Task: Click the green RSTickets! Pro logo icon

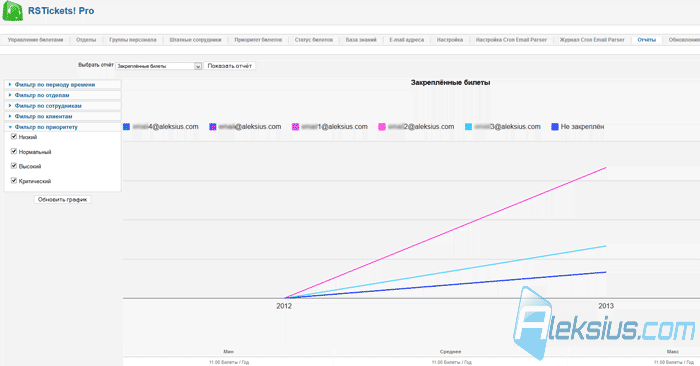Action: pyautogui.click(x=12, y=11)
